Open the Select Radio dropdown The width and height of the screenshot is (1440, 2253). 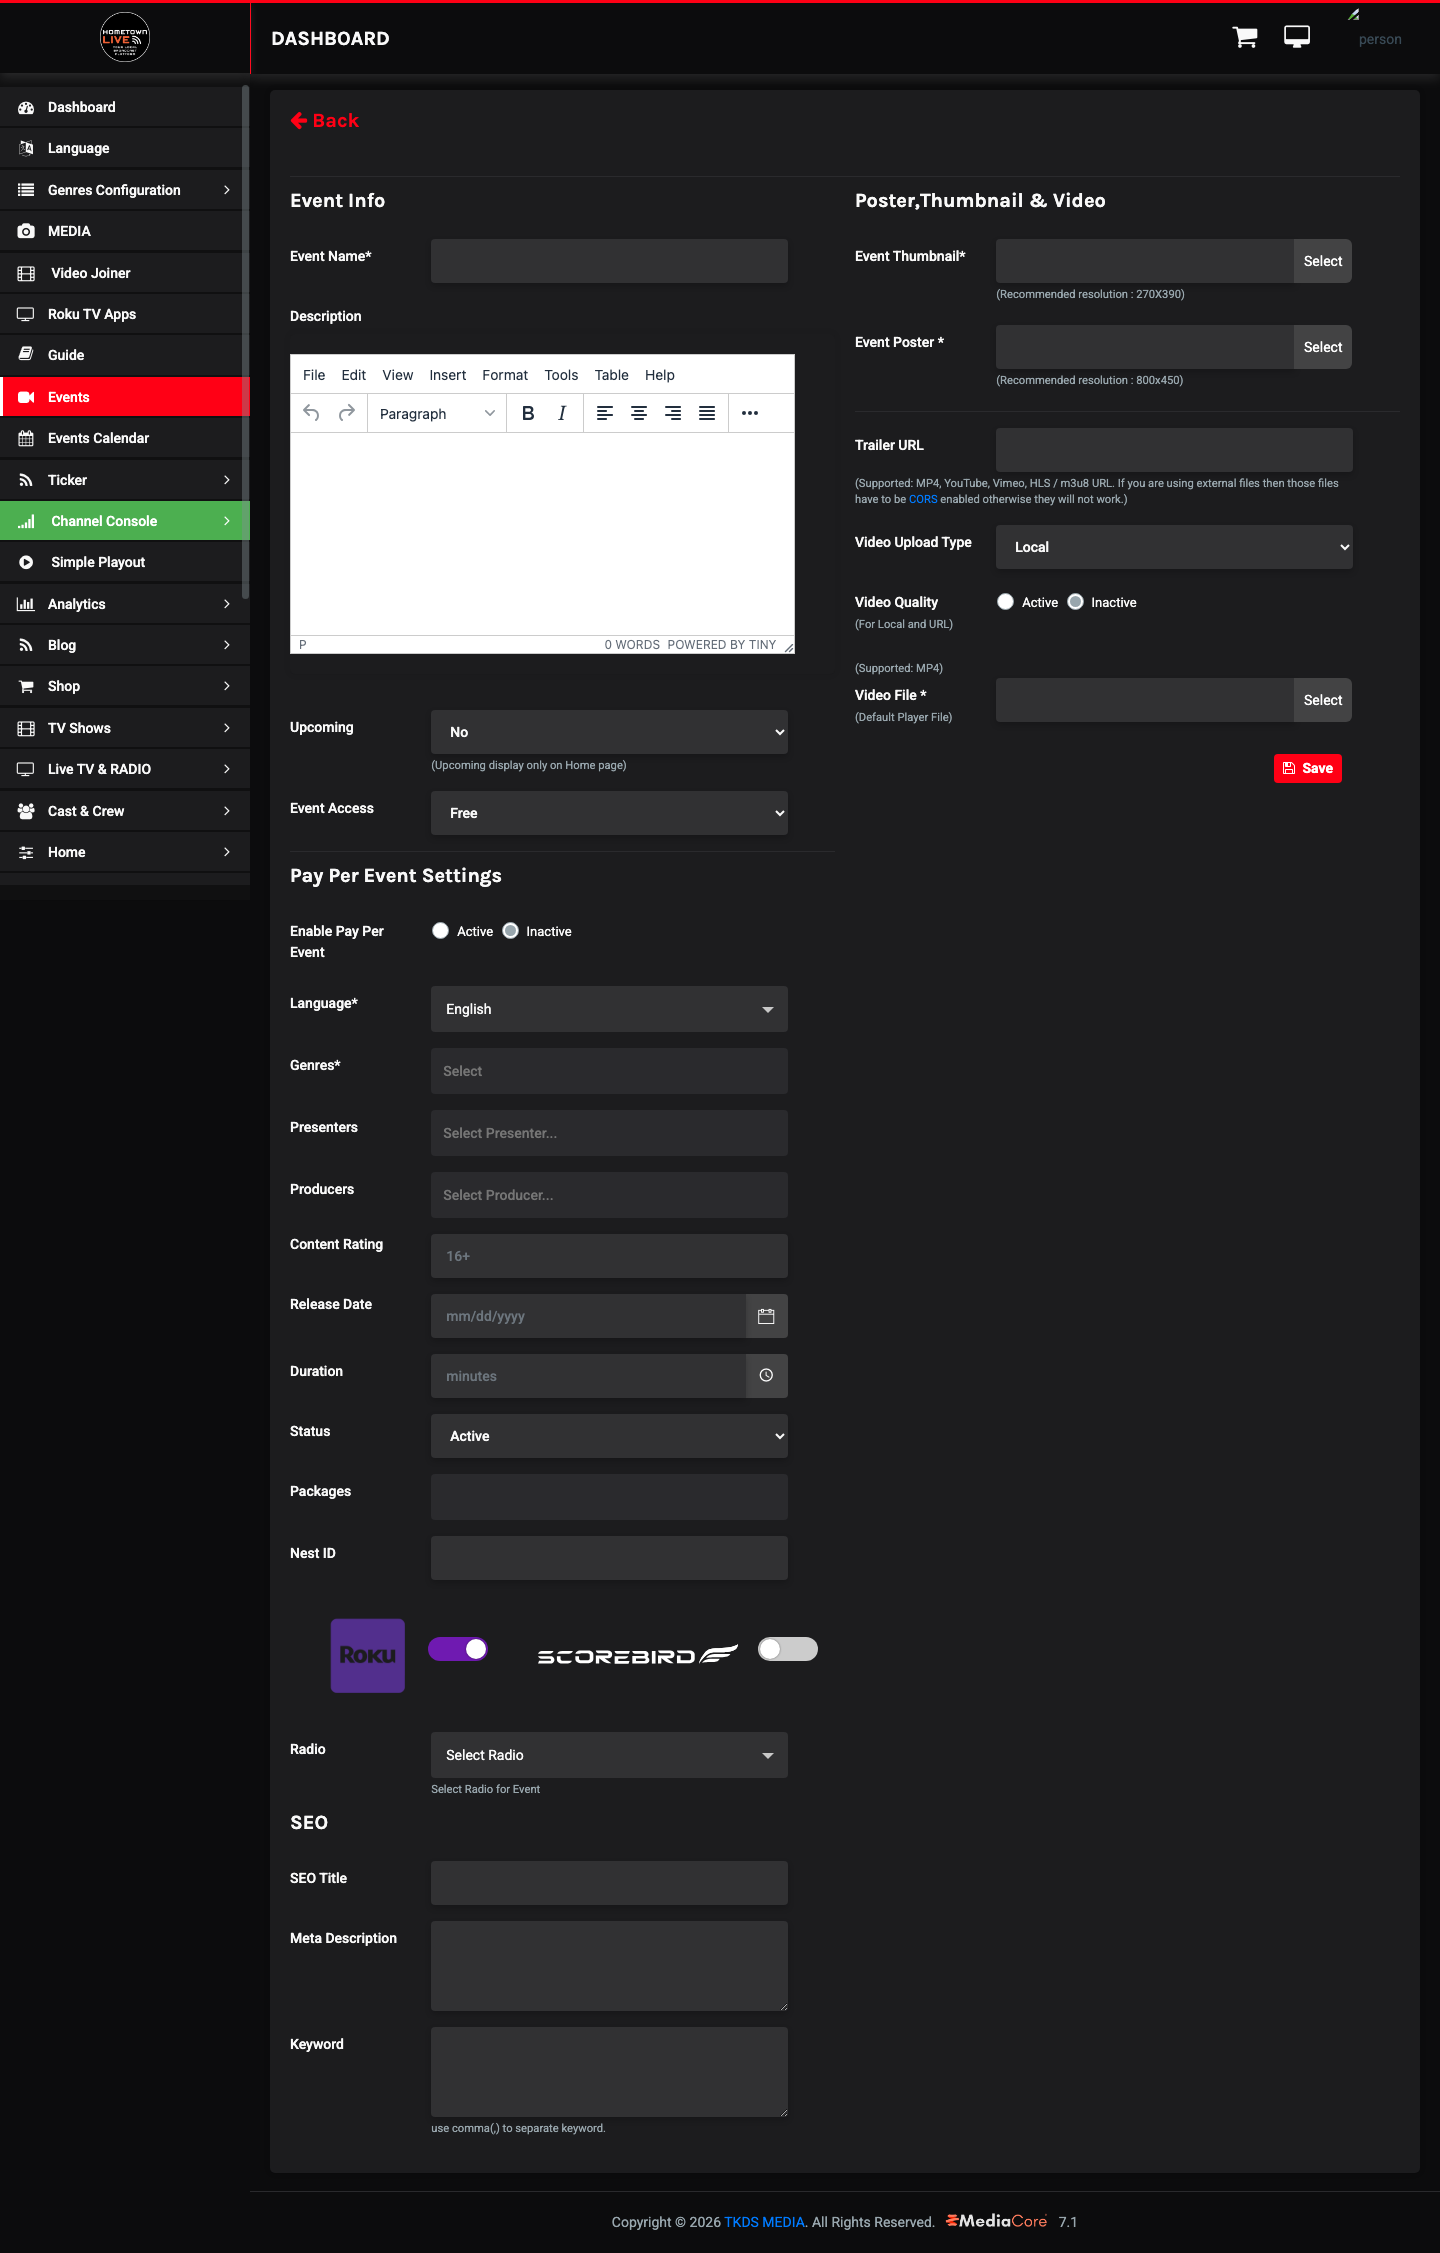click(609, 1755)
